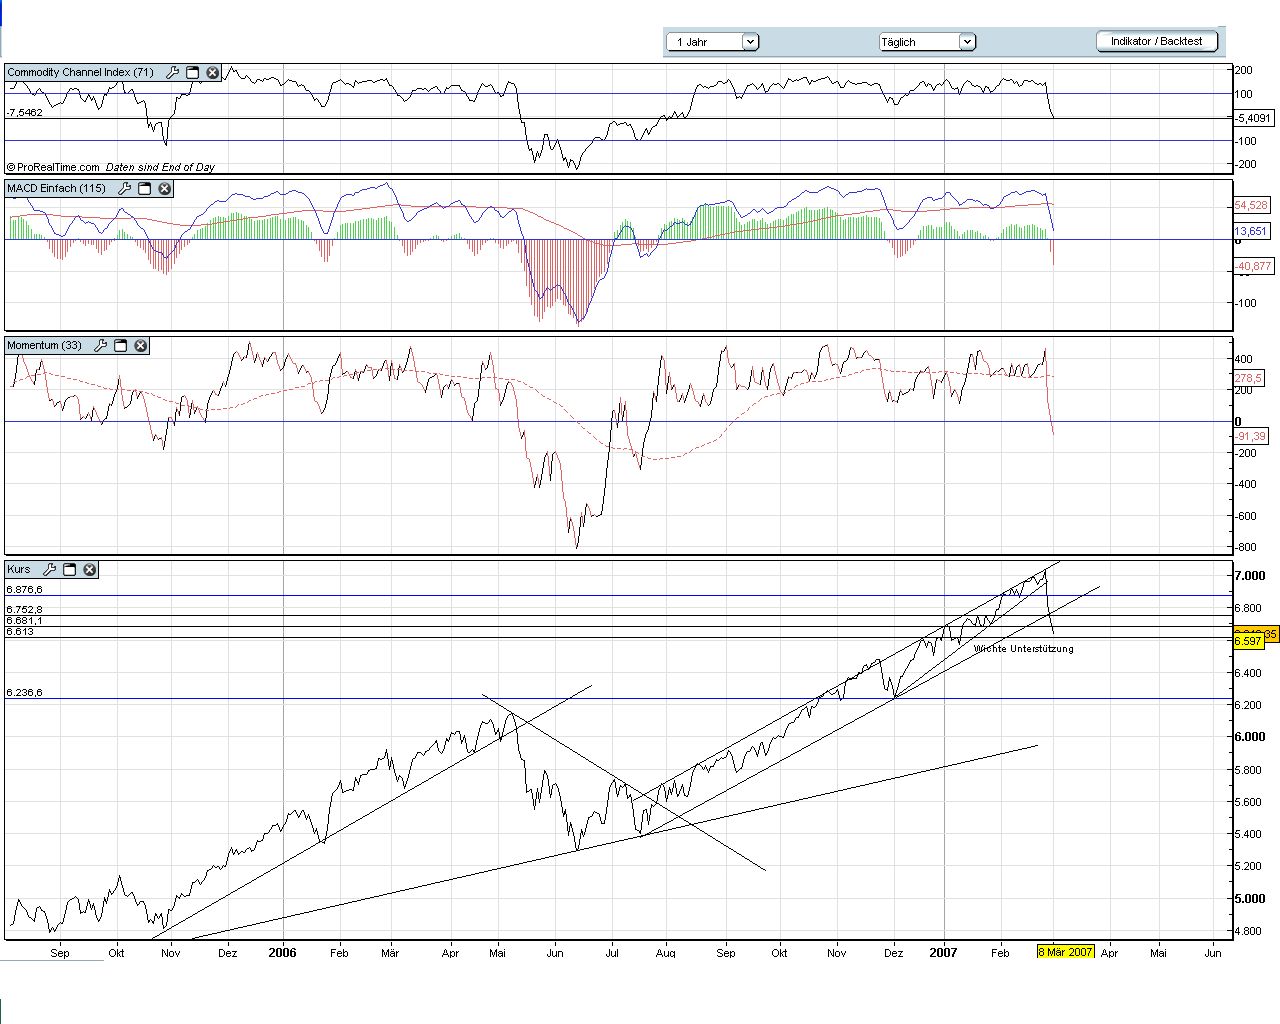This screenshot has width=1280, height=1024.
Task: Maximize the MACD Einfach panel
Action: point(144,189)
